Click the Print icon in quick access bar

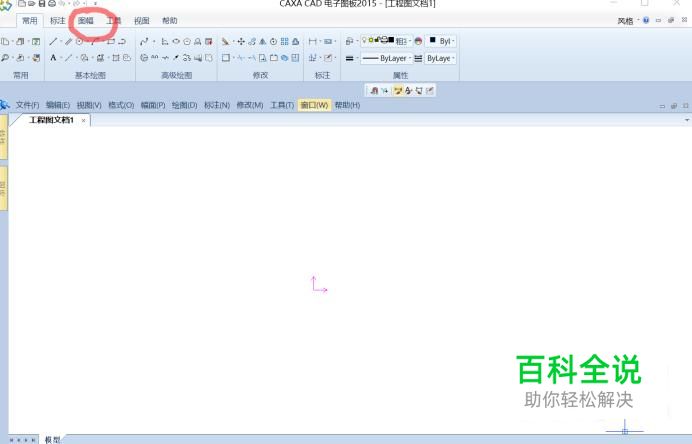(x=52, y=4)
